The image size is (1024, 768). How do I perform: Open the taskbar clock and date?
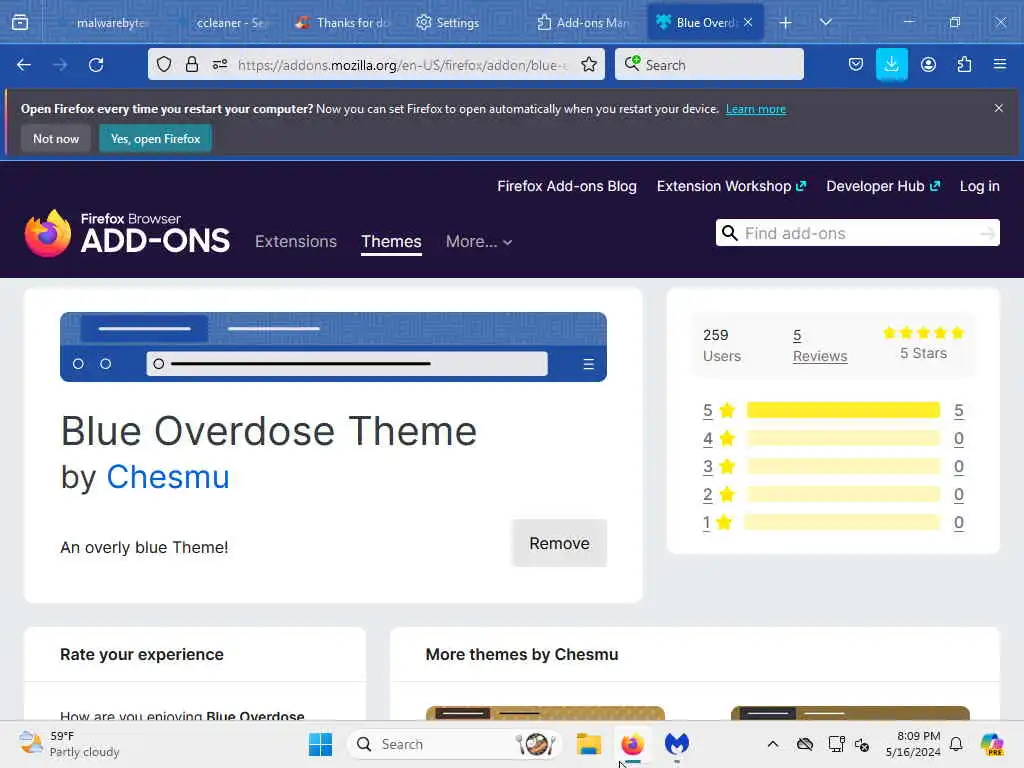912,744
